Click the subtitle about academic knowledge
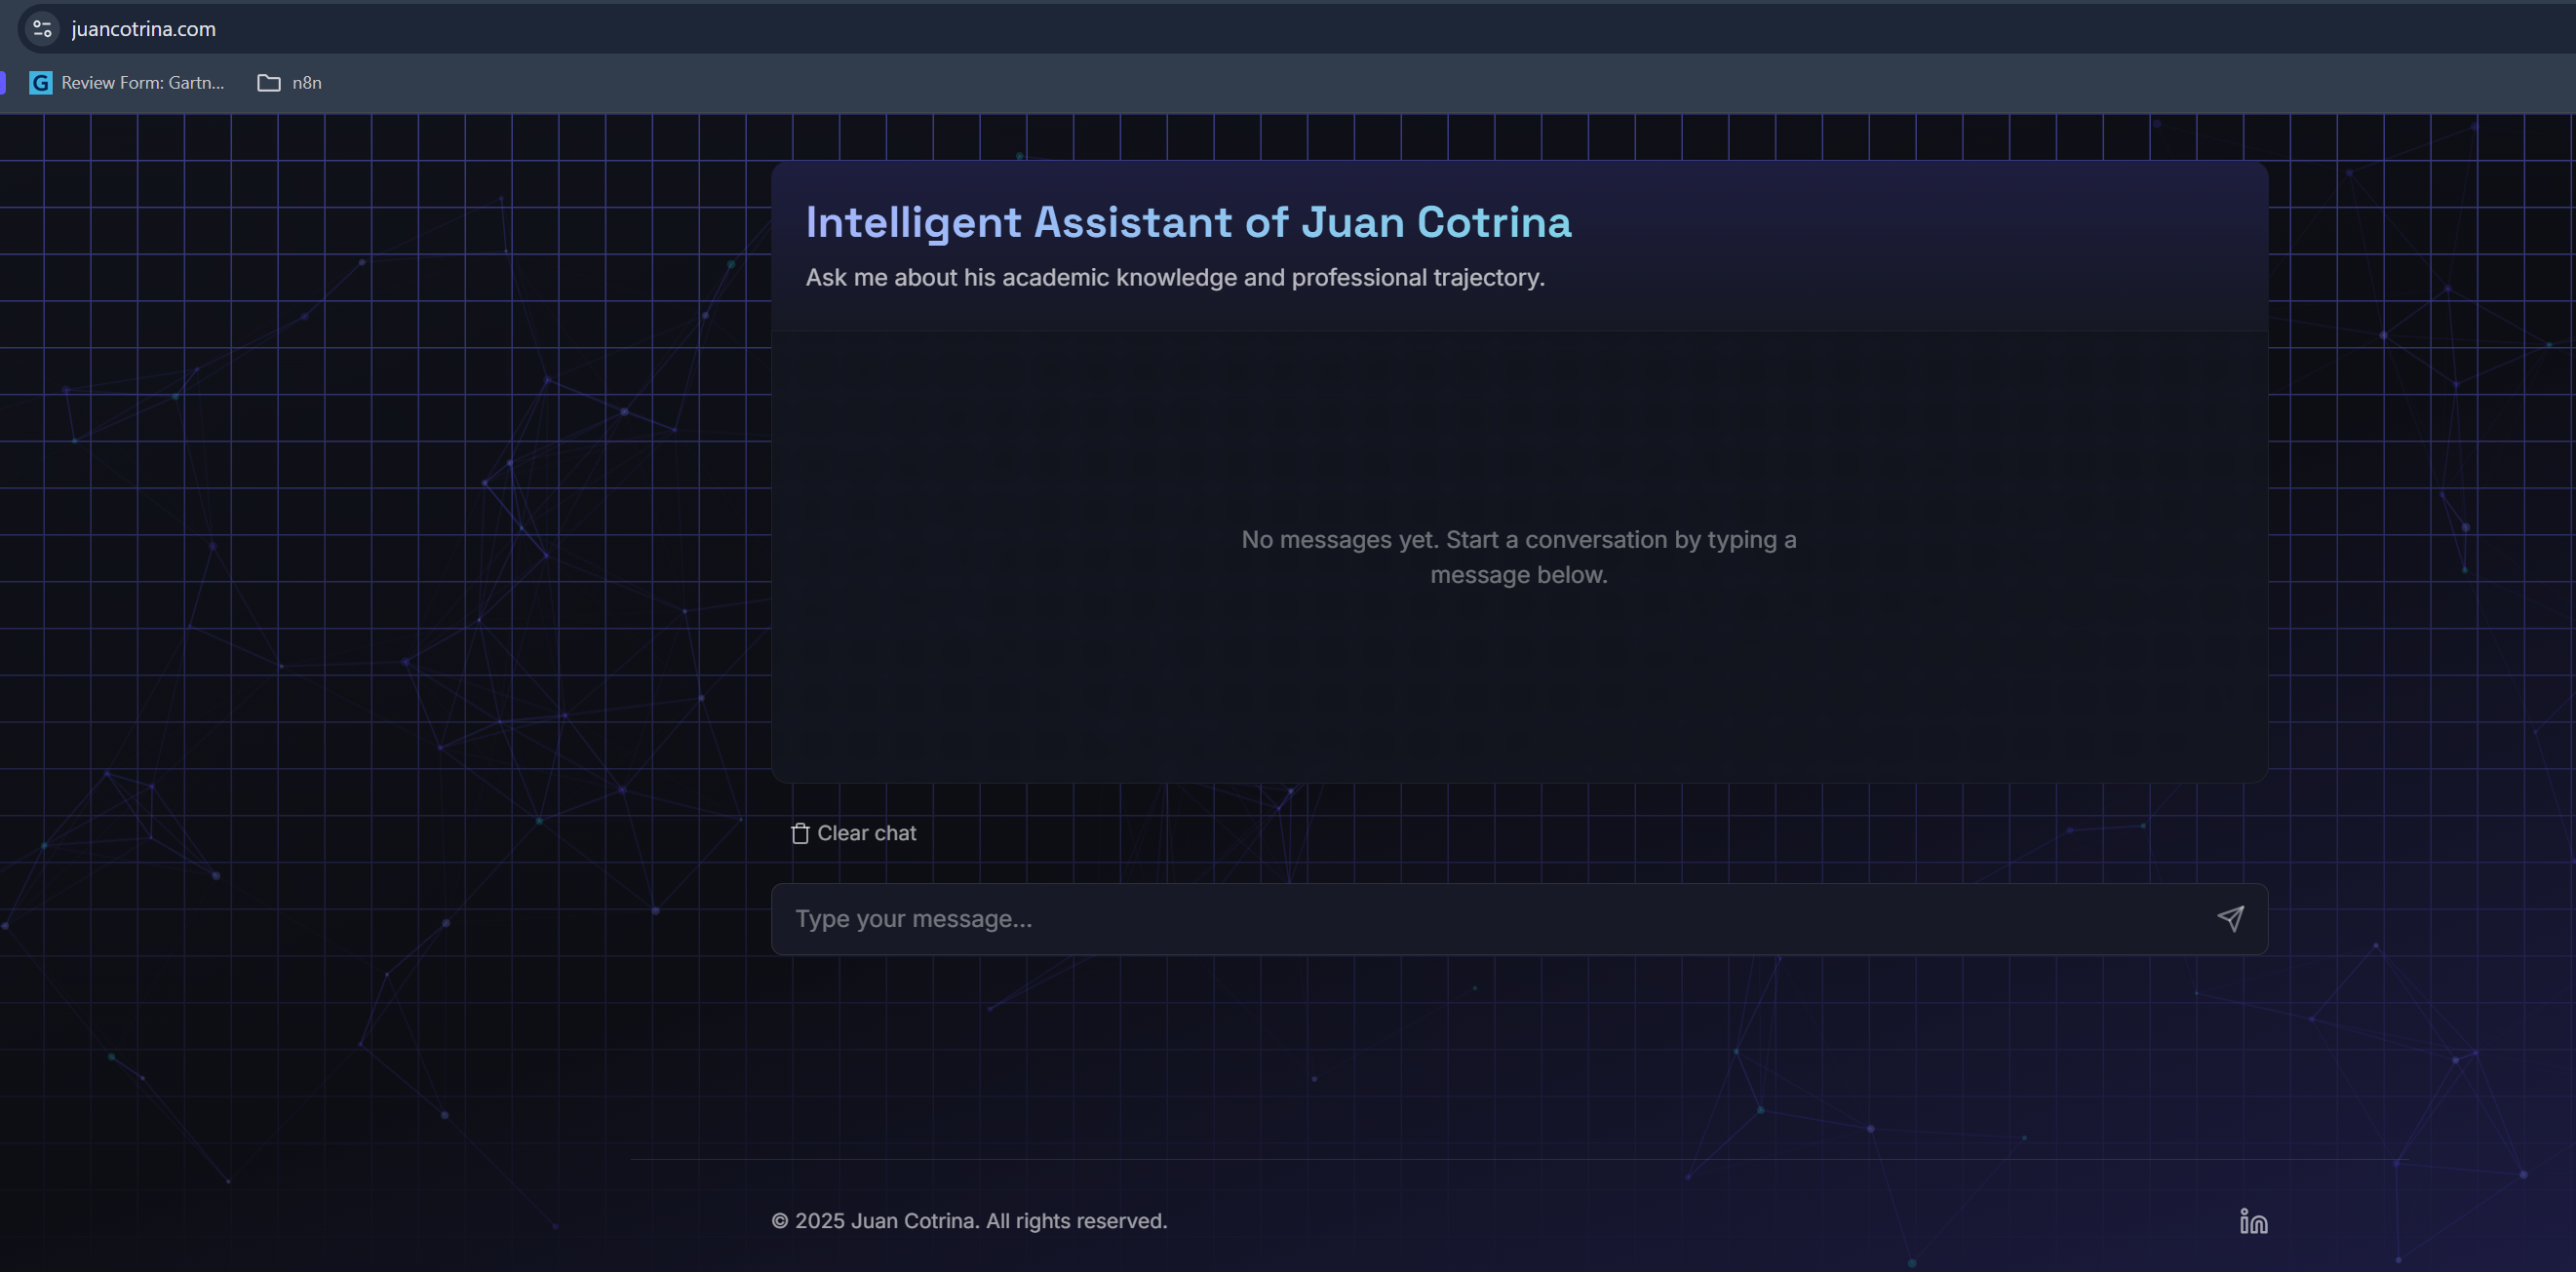This screenshot has height=1272, width=2576. pos(1175,277)
